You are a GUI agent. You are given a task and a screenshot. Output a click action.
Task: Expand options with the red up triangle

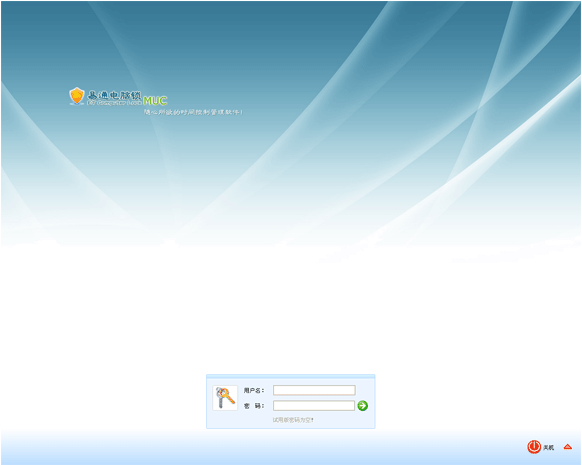pos(568,447)
